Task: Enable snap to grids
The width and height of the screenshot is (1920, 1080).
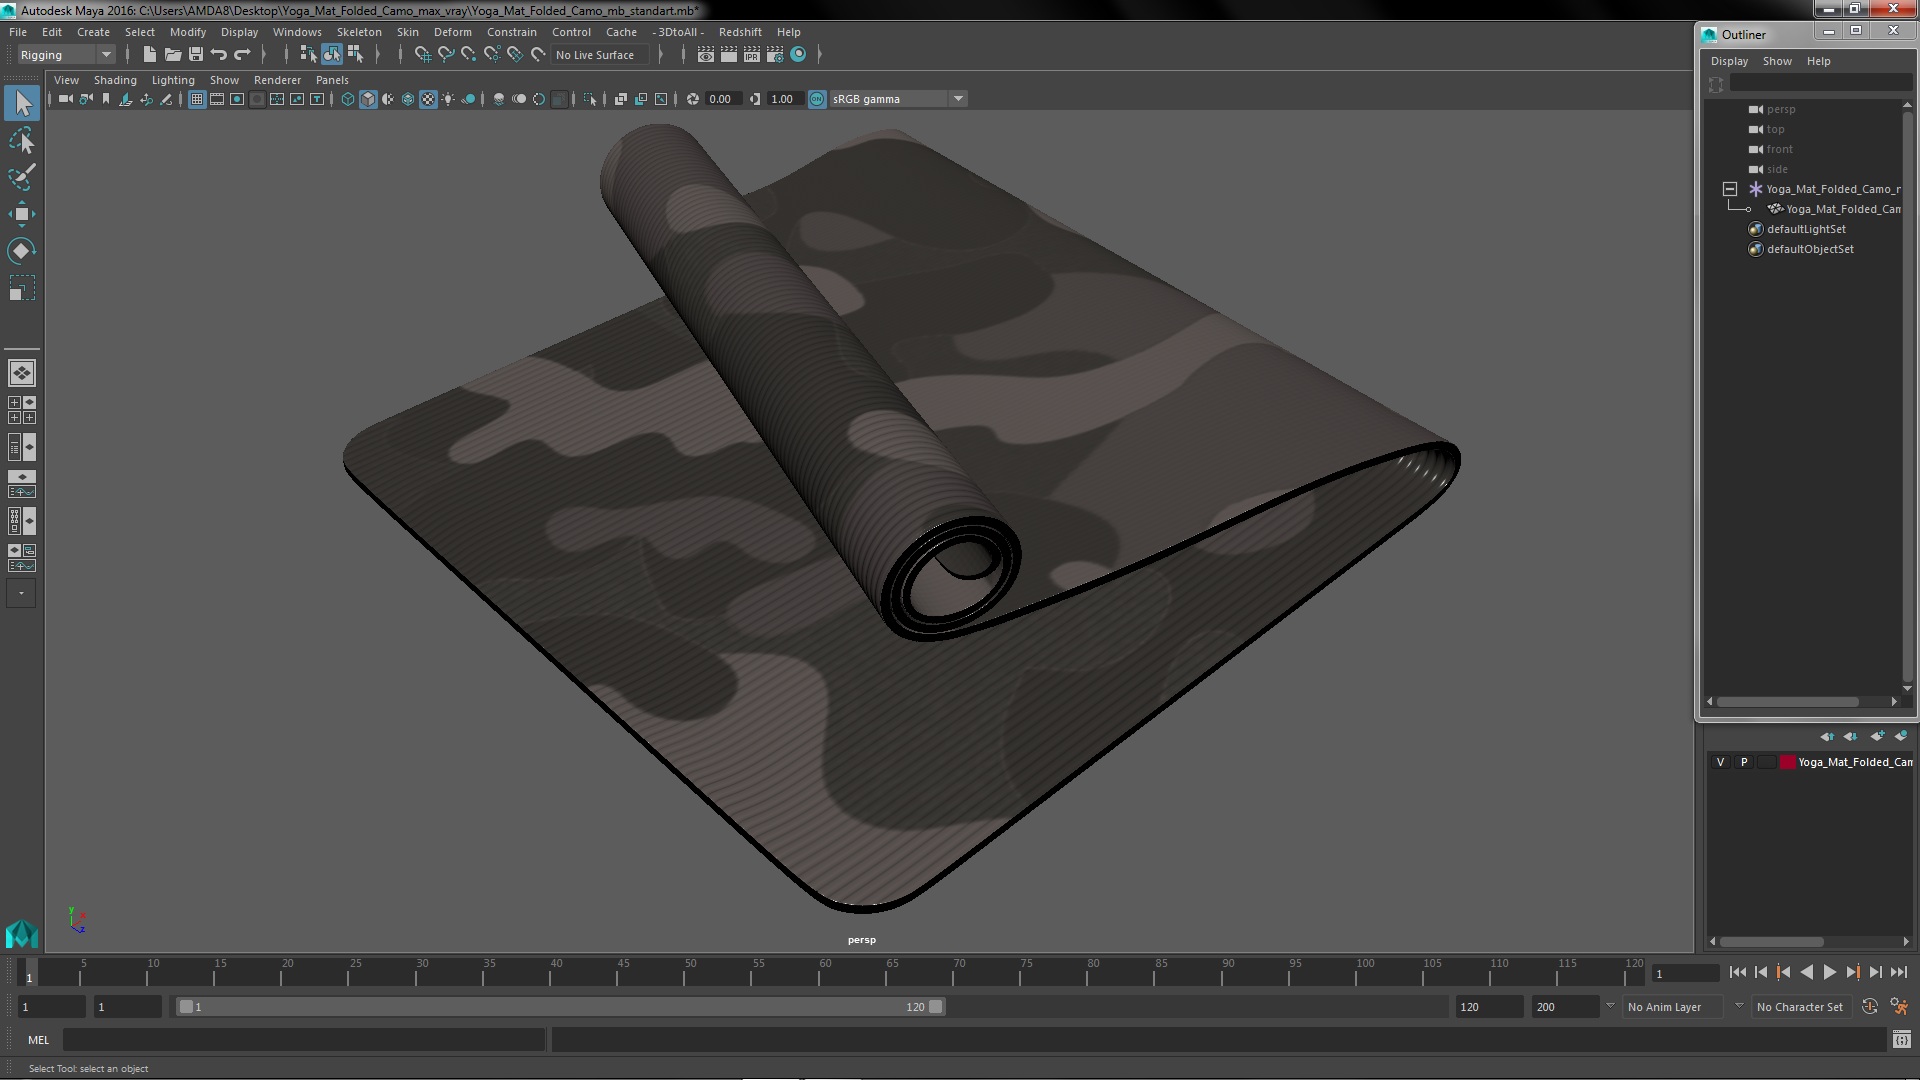Action: tap(423, 55)
